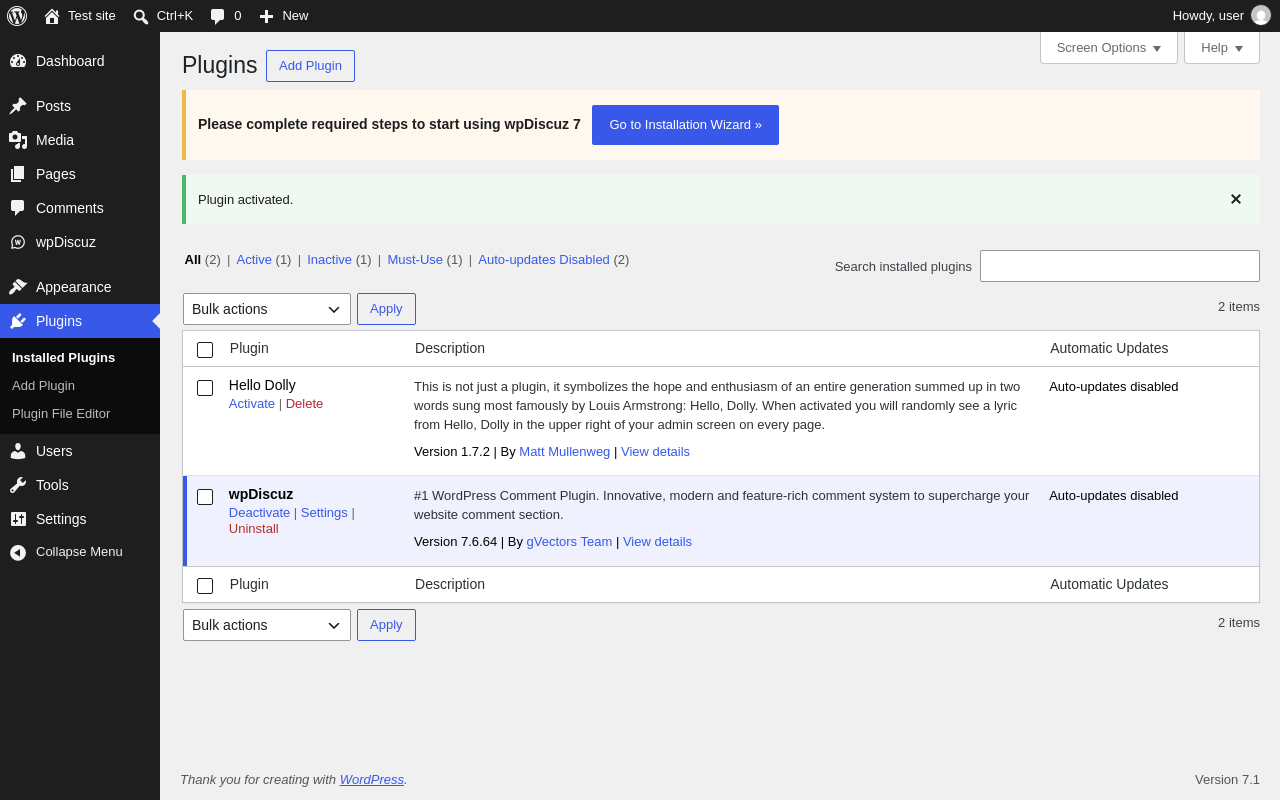Open the bottom Bulk actions dropdown
The height and width of the screenshot is (800, 1280).
click(x=267, y=625)
